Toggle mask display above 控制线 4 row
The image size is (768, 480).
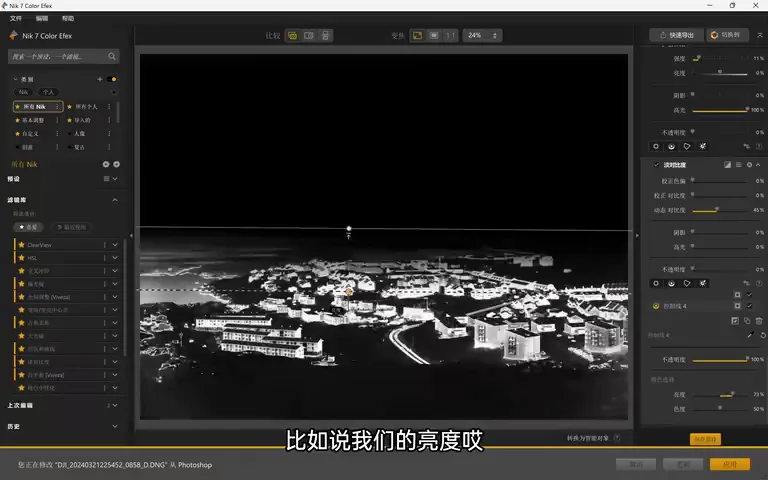(x=737, y=294)
